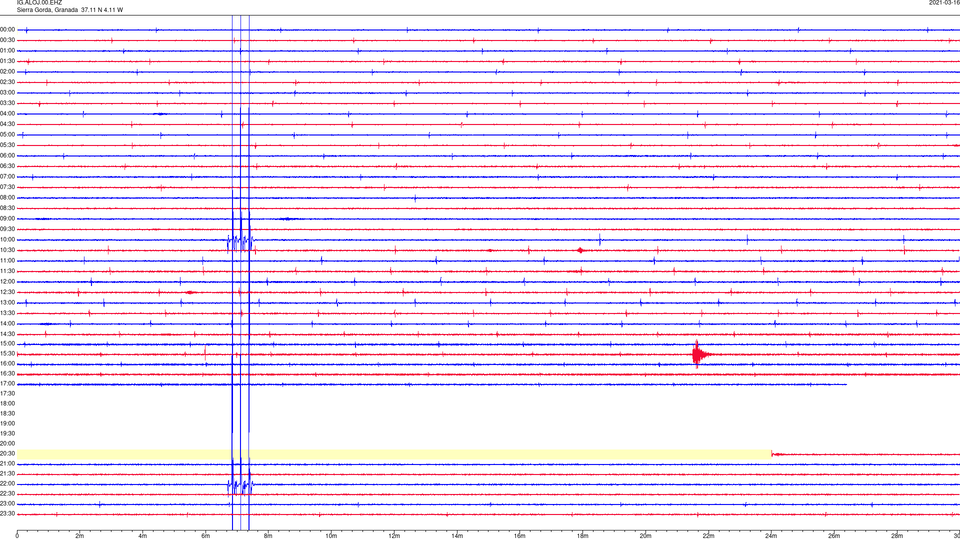Screen dimensions: 960x540
Task: Select the 00:00 trace time label
Action: (7, 29)
